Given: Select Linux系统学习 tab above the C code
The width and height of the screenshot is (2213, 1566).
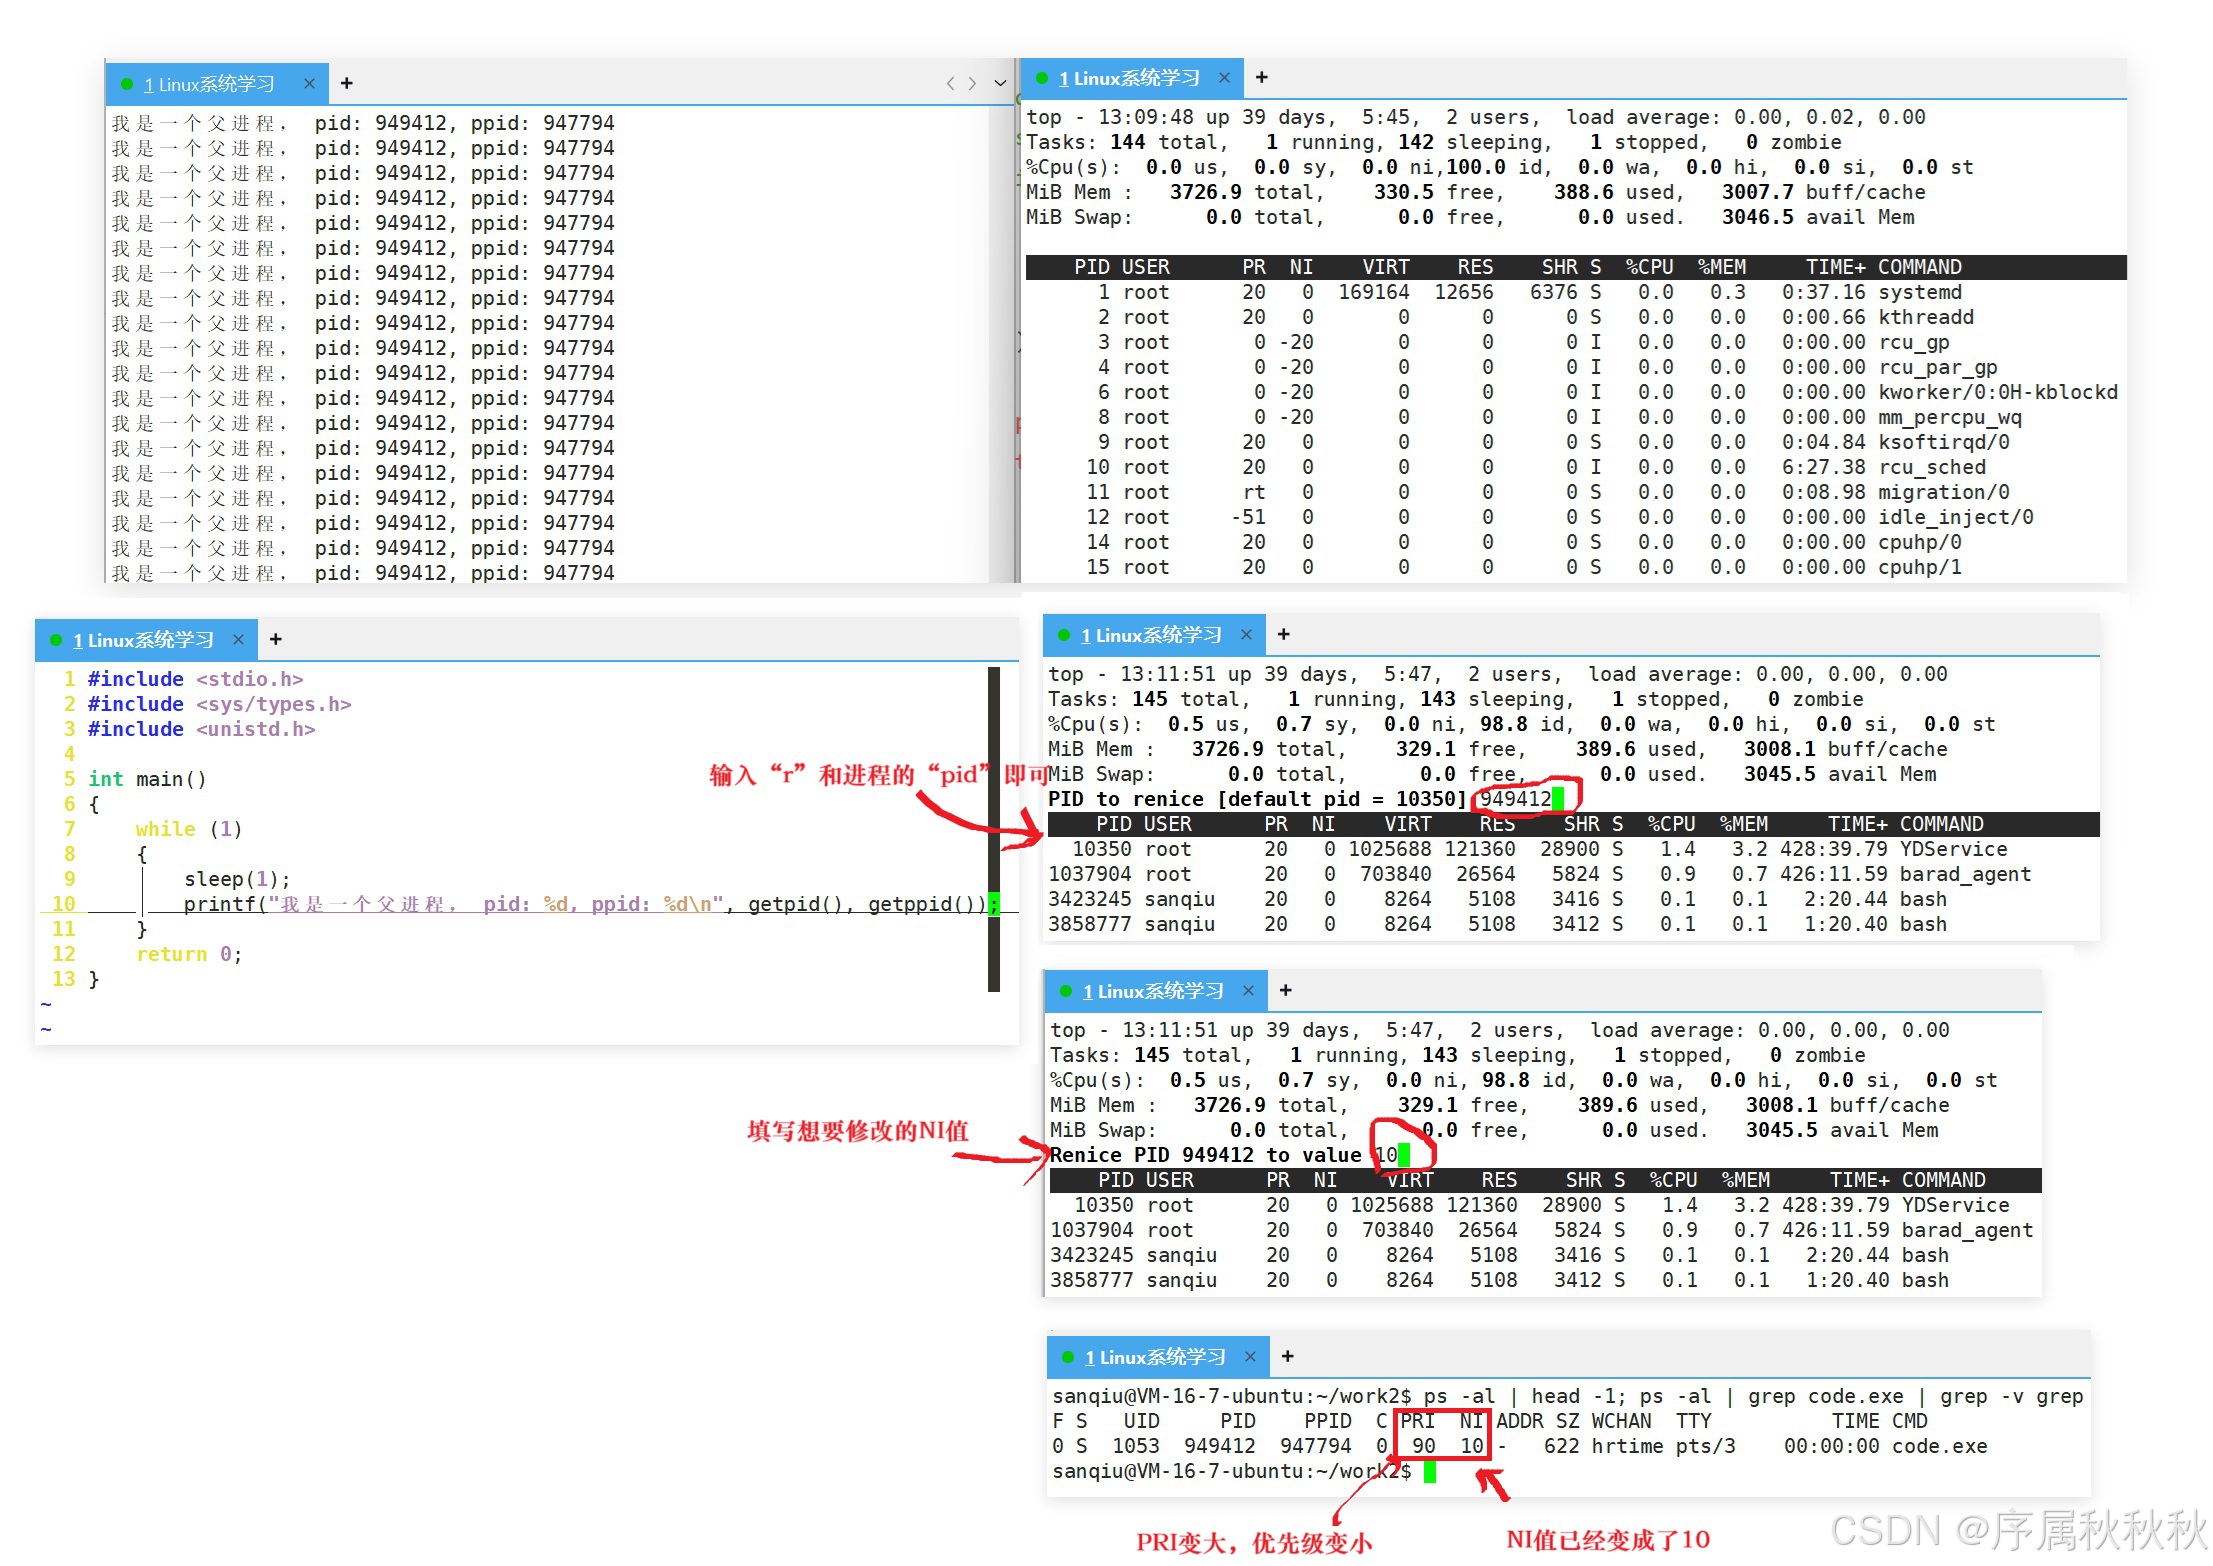Looking at the screenshot, I should coord(142,640).
